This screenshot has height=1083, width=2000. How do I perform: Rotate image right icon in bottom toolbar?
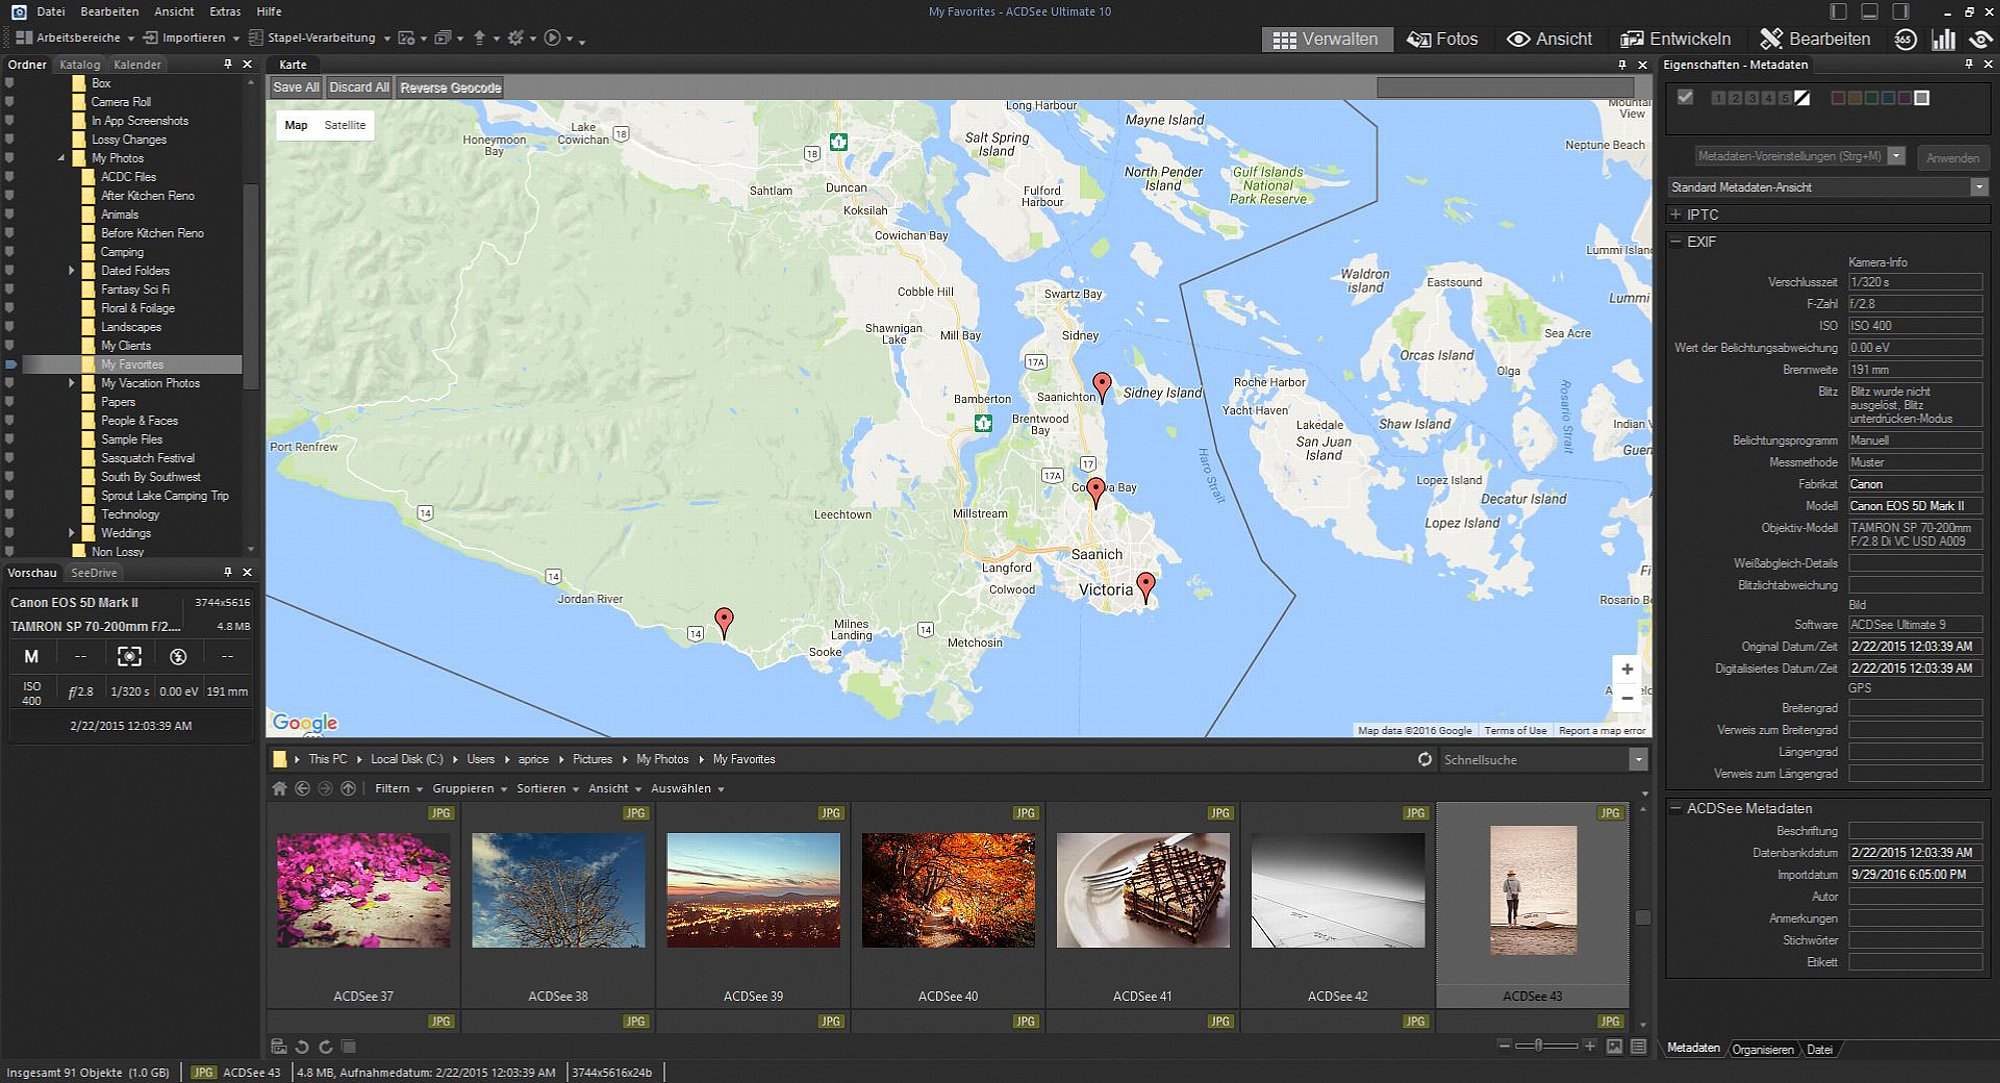[325, 1047]
